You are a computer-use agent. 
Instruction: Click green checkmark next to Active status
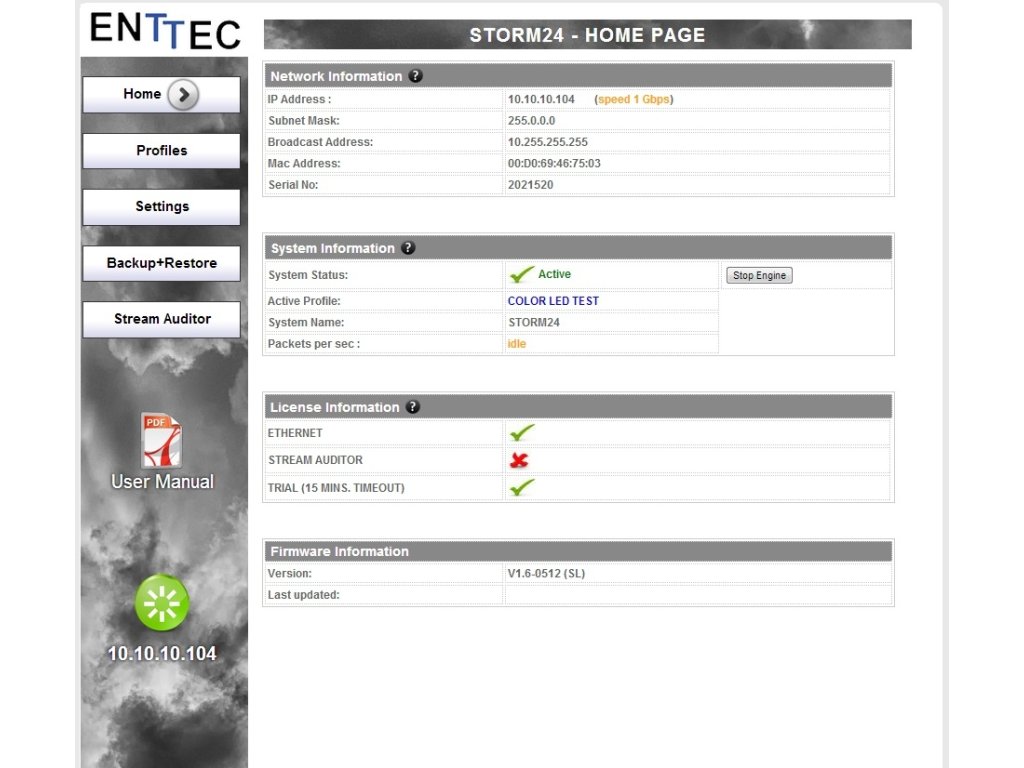coord(521,274)
